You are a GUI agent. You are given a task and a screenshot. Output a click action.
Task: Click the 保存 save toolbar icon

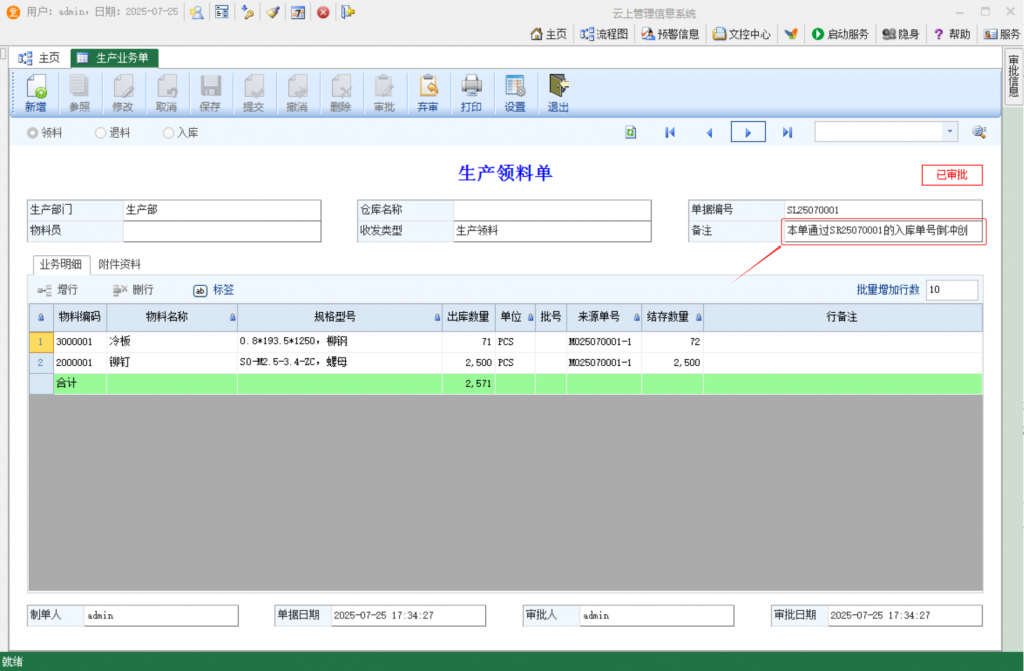[210, 93]
